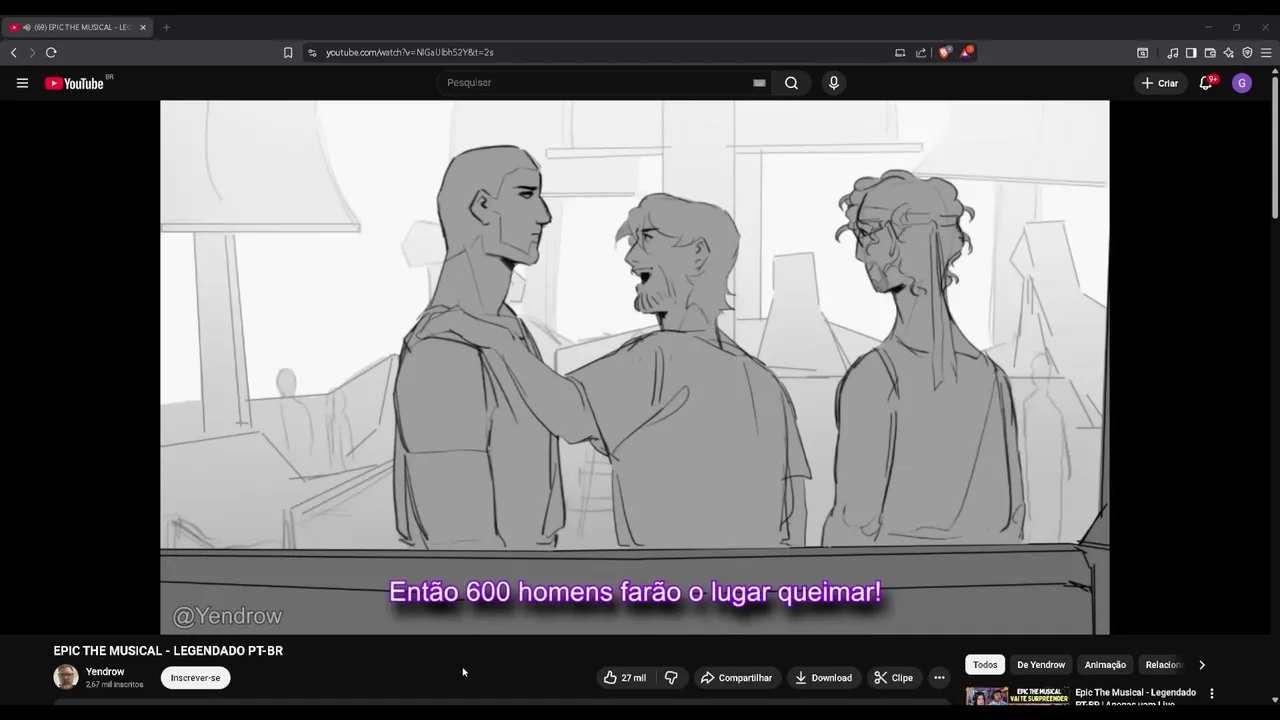Open YouTube notifications bell
The height and width of the screenshot is (720, 1280).
(x=1206, y=83)
